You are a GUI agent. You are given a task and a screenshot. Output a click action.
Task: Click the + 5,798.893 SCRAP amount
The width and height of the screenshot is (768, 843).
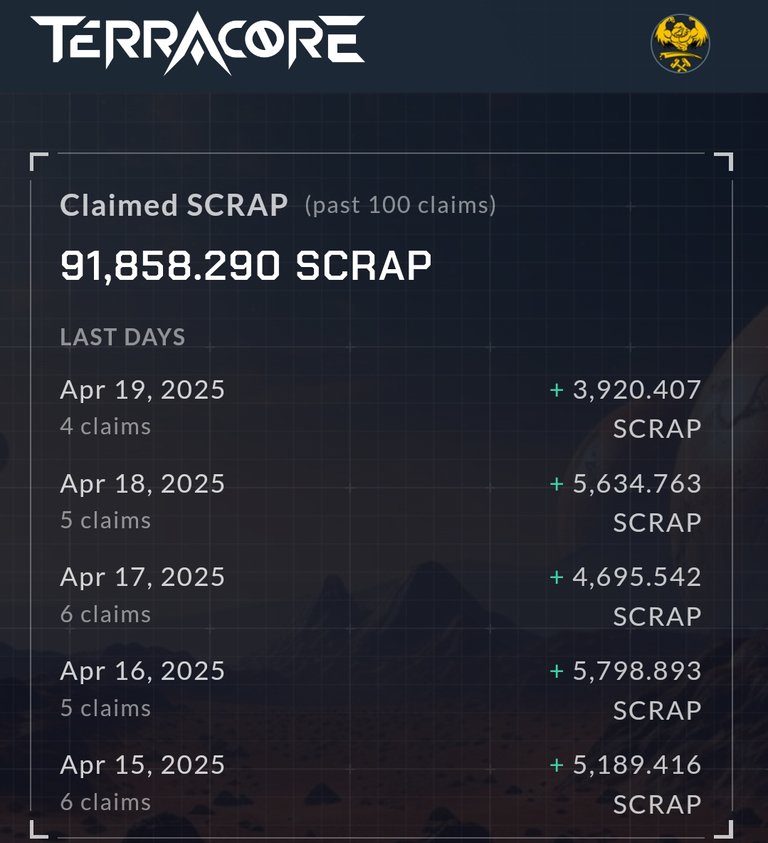pyautogui.click(x=625, y=690)
